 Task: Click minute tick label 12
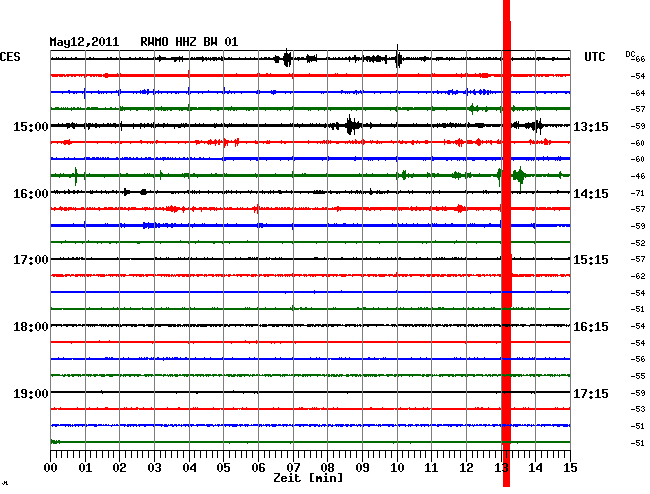[466, 468]
